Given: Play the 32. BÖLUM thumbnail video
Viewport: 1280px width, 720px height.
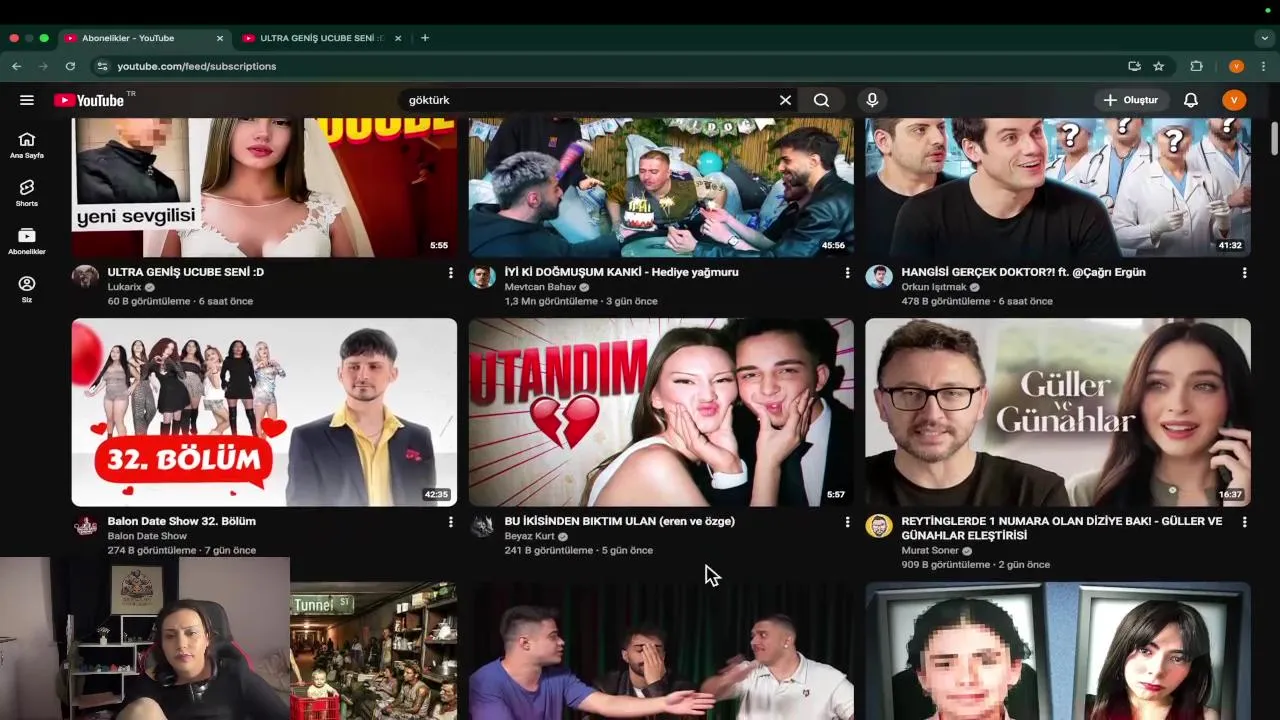Looking at the screenshot, I should click(264, 412).
